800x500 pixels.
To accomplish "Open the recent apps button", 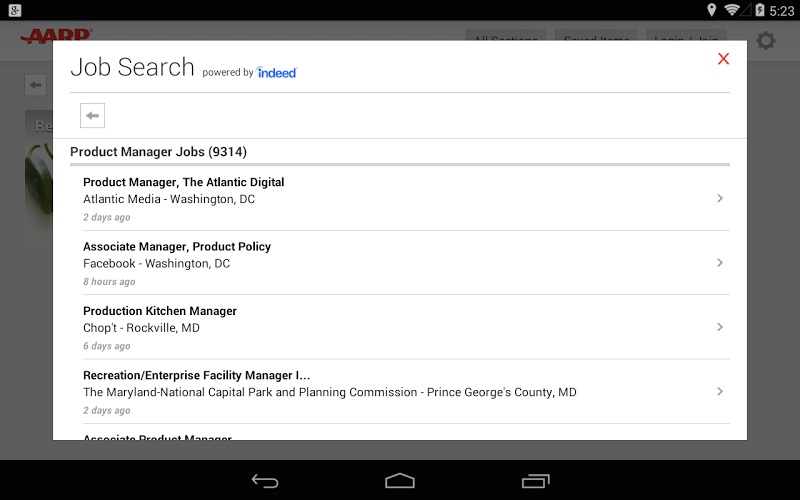I will tap(536, 481).
